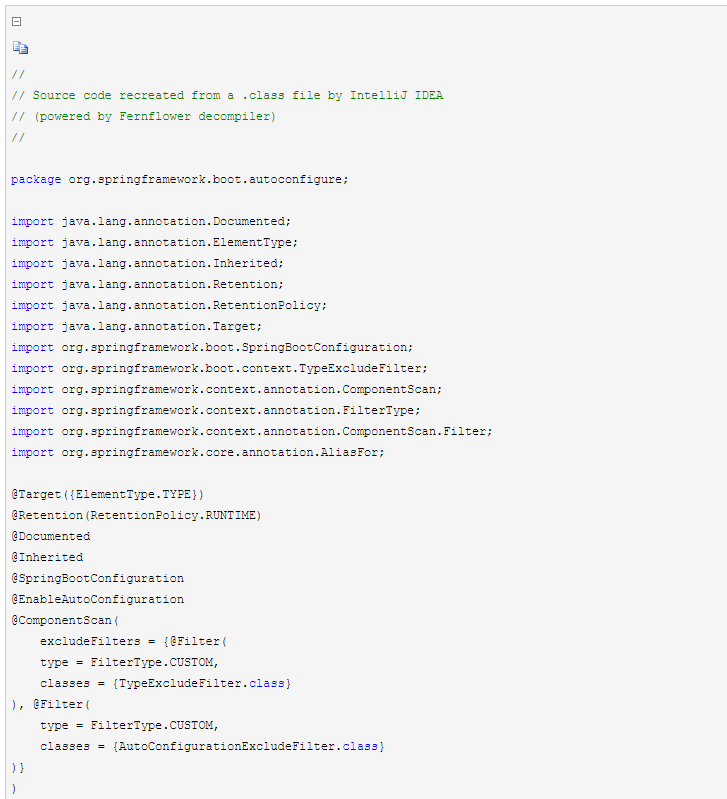
Task: Click the FilterType import line
Action: (x=216, y=410)
